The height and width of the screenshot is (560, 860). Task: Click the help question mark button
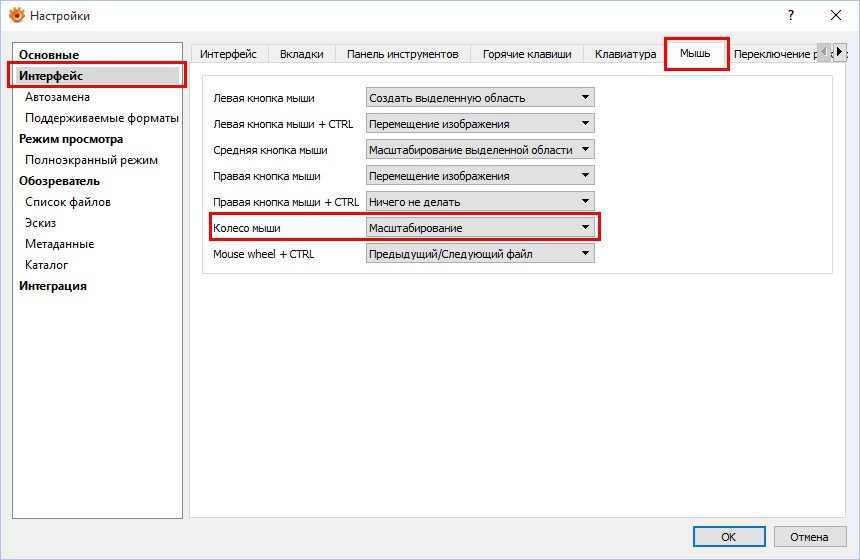tap(790, 15)
